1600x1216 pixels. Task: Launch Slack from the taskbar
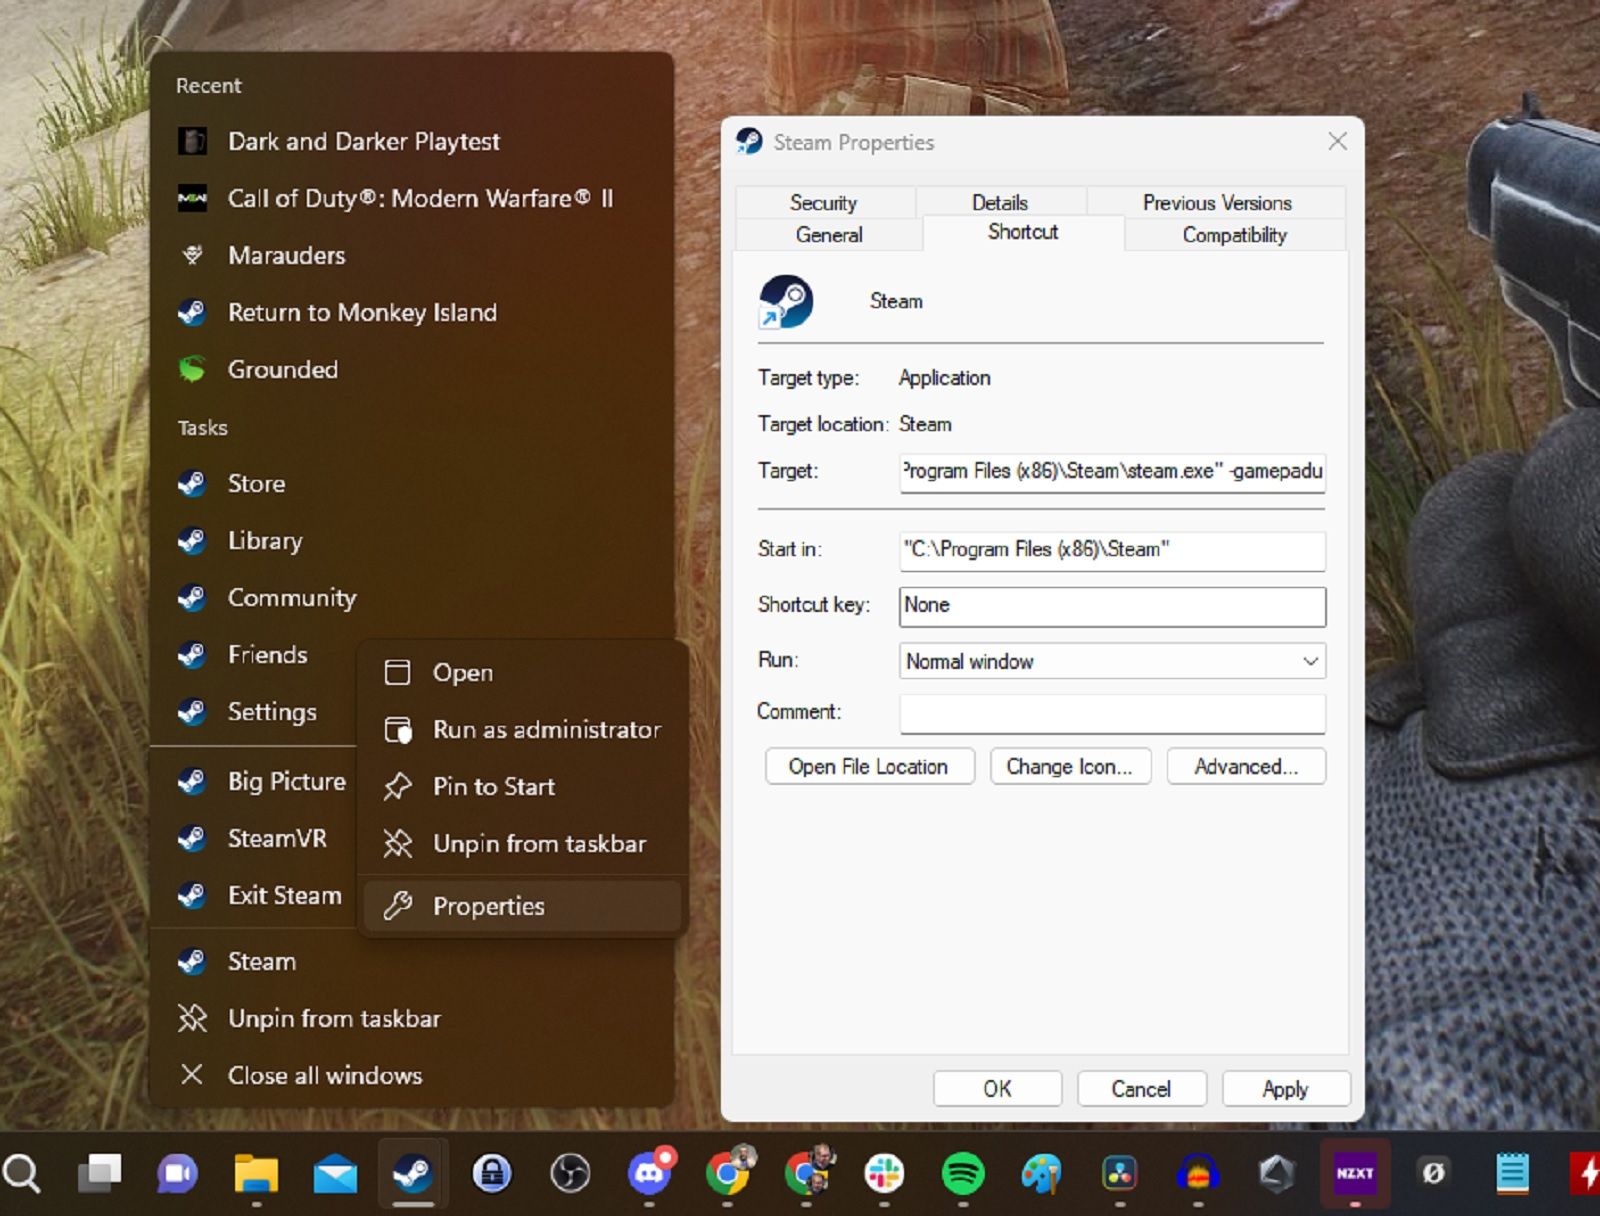884,1175
